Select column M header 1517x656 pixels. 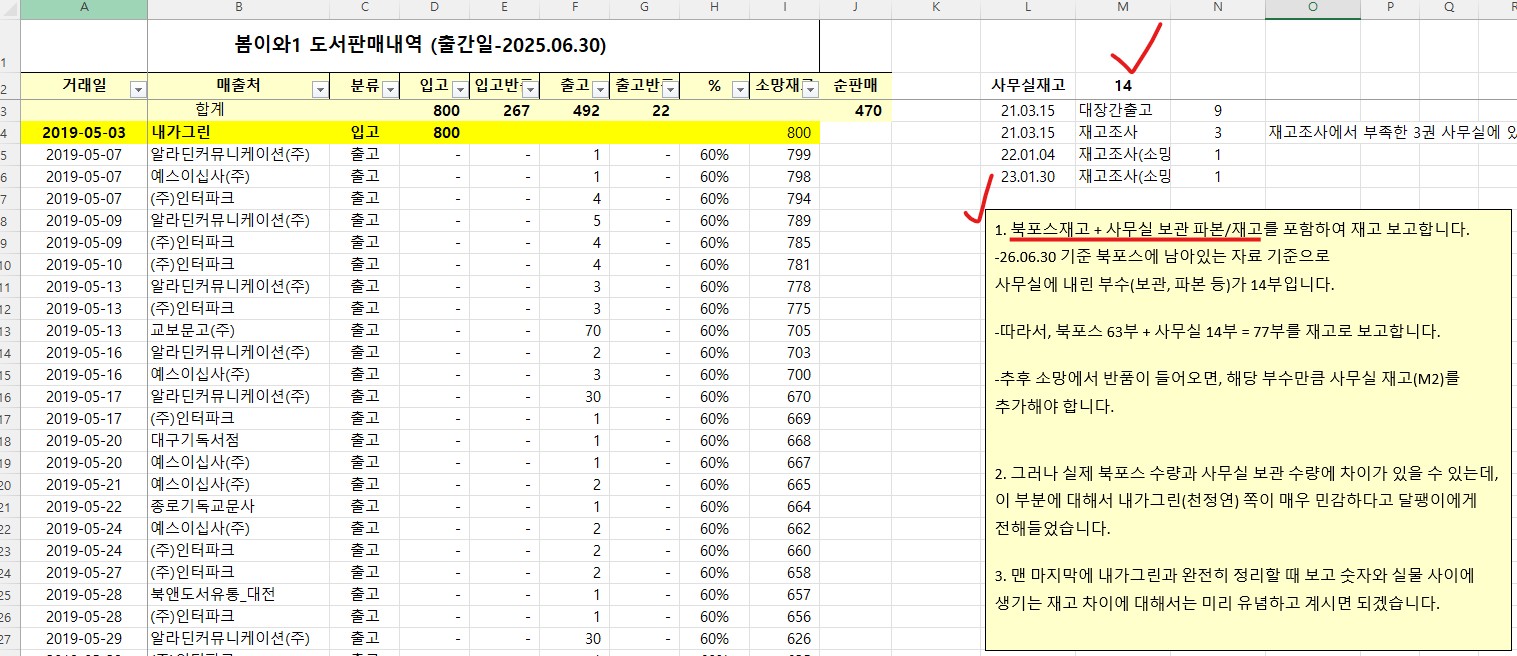pos(1123,9)
